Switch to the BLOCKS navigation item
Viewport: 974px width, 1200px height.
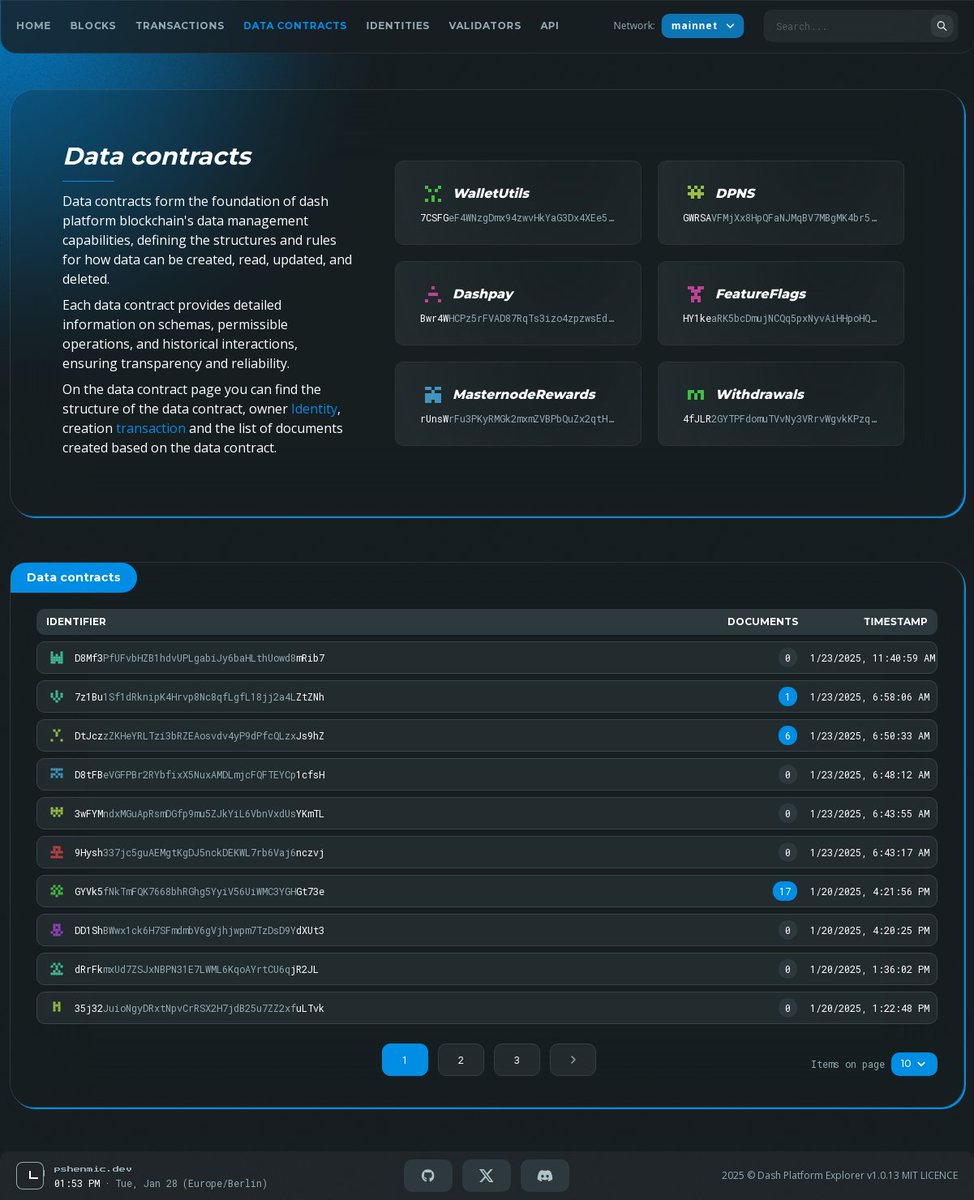(x=92, y=25)
